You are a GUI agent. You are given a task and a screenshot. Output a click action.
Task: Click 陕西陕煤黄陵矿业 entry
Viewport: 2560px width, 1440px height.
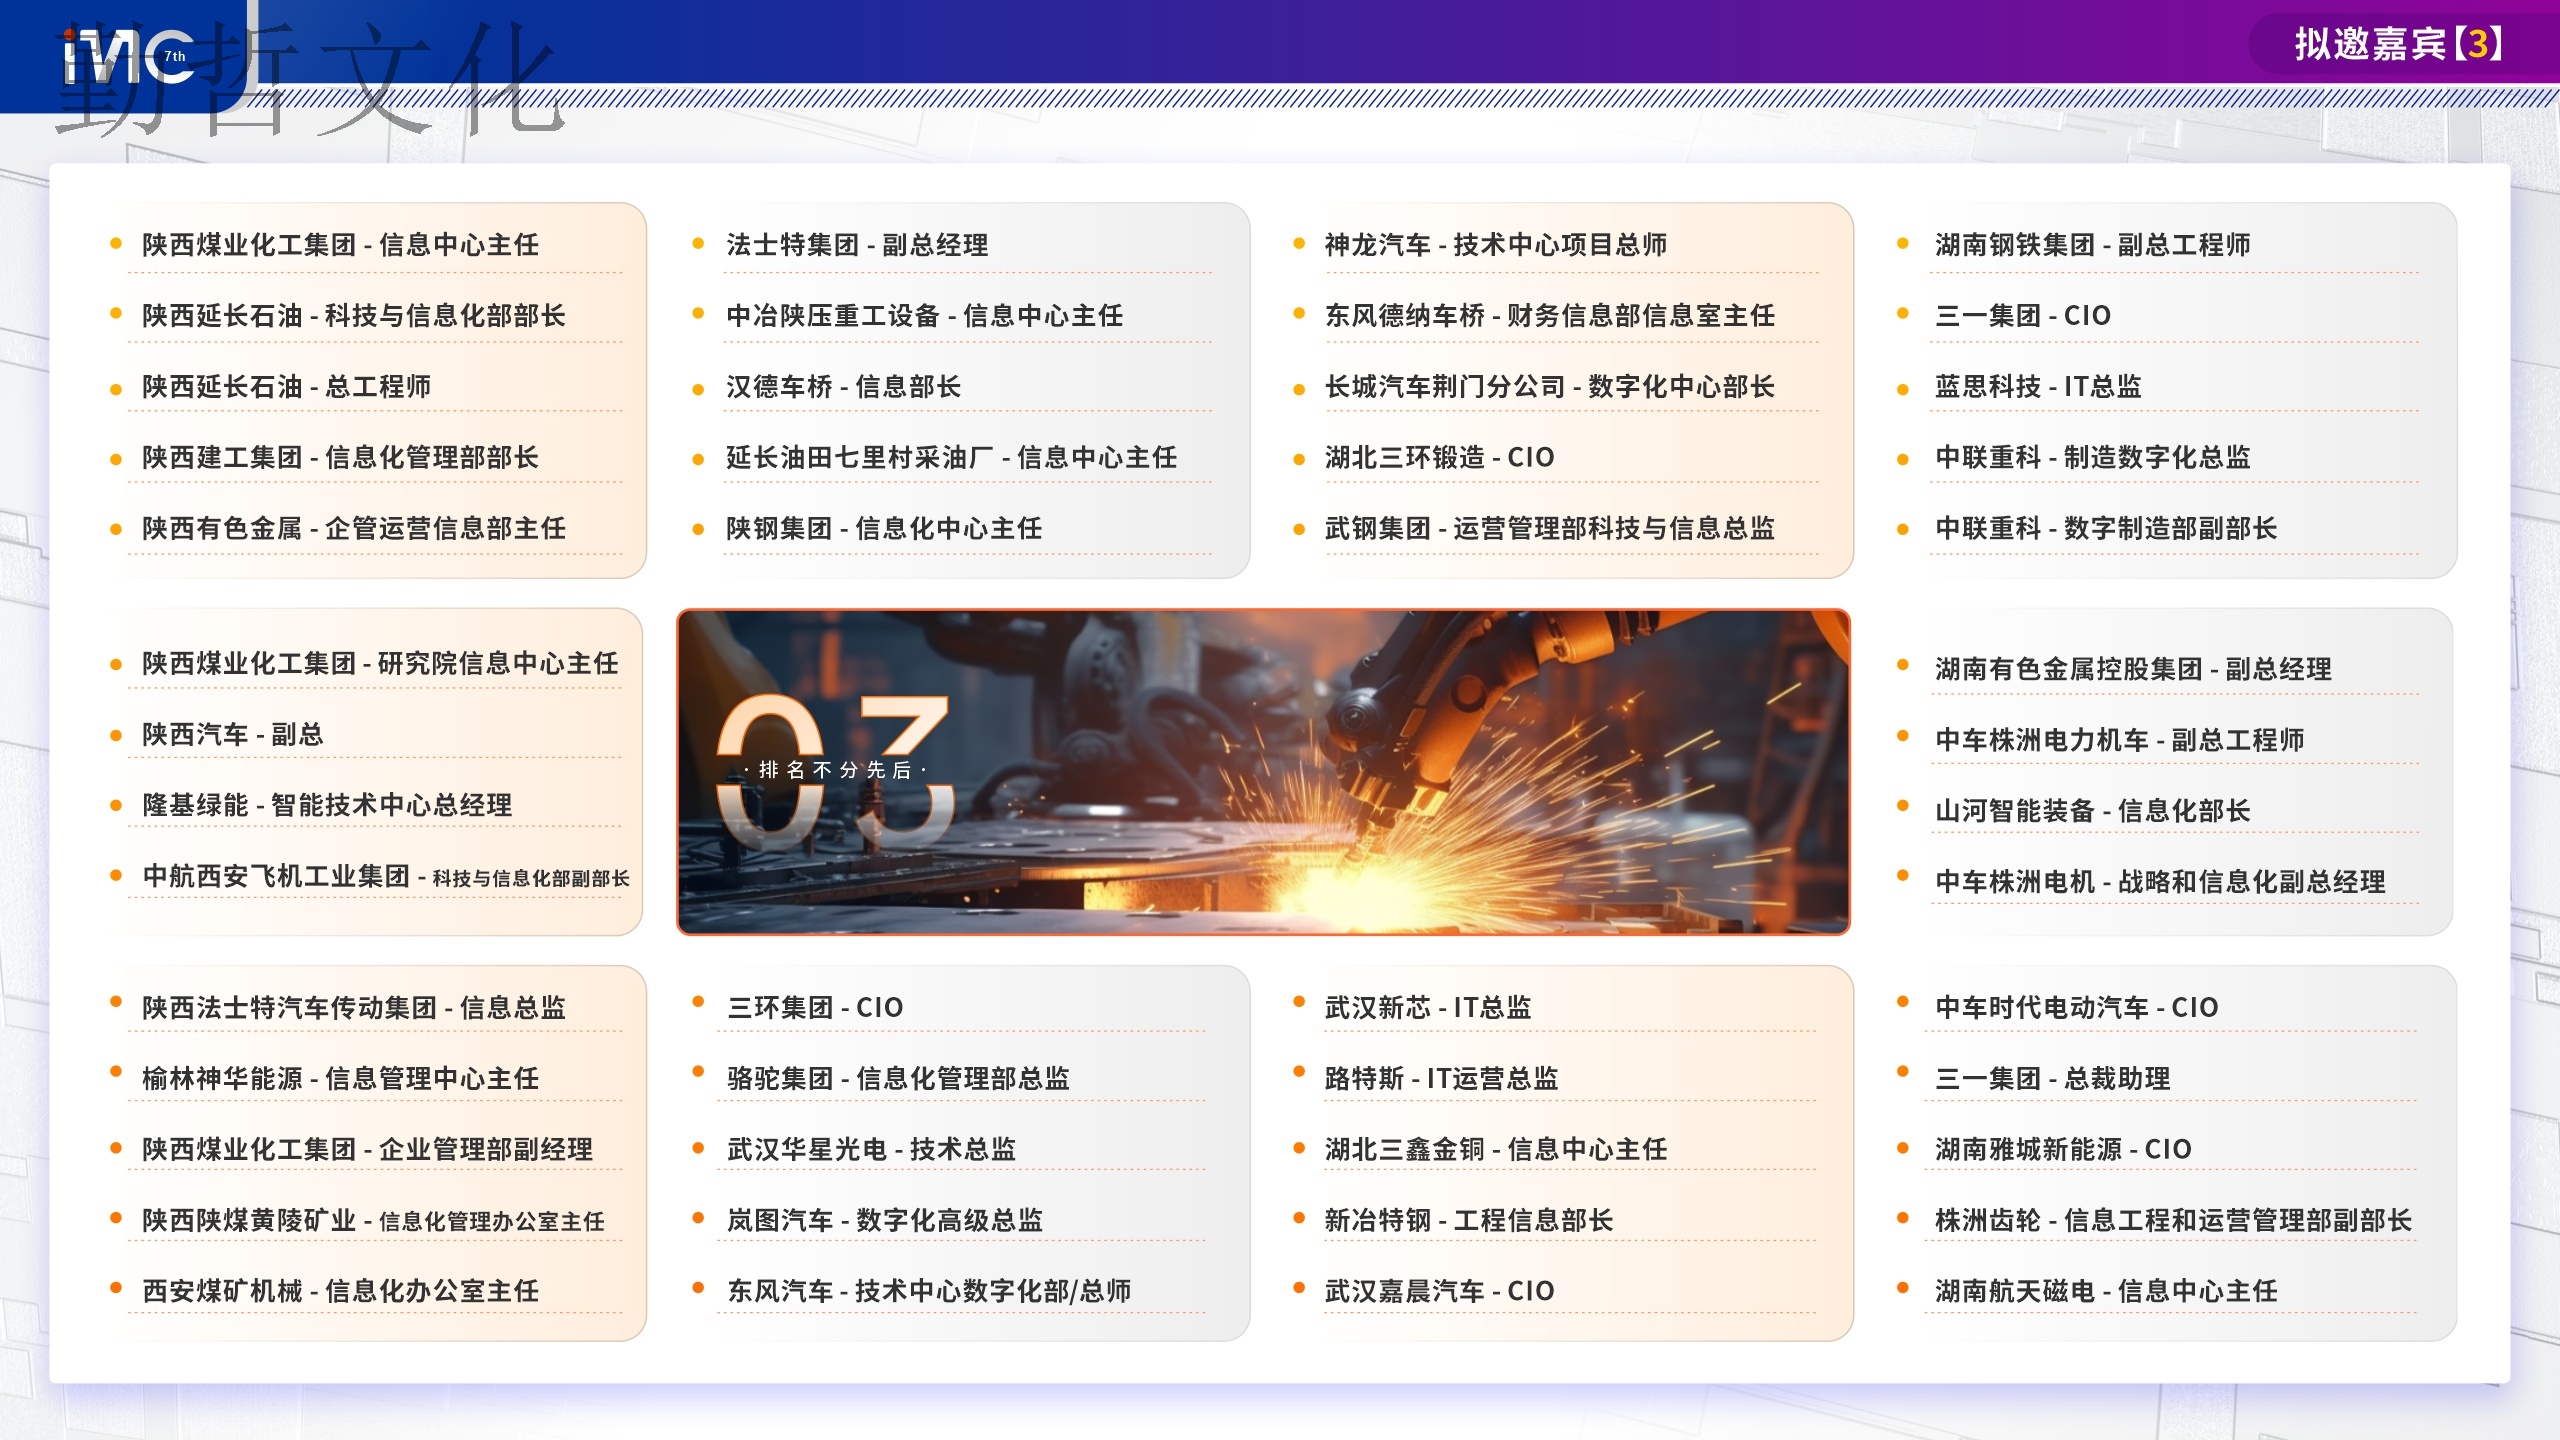pyautogui.click(x=373, y=1221)
